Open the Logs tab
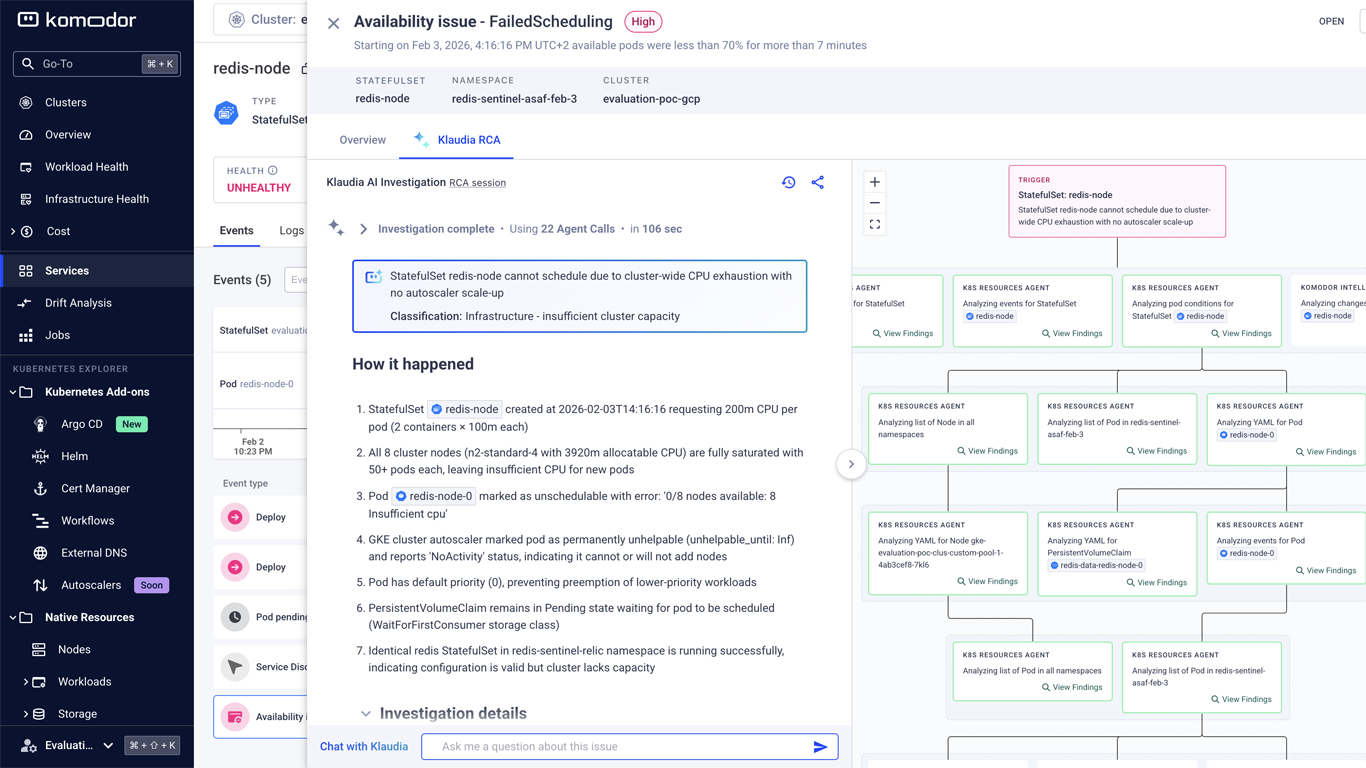The height and width of the screenshot is (768, 1366). pos(291,230)
